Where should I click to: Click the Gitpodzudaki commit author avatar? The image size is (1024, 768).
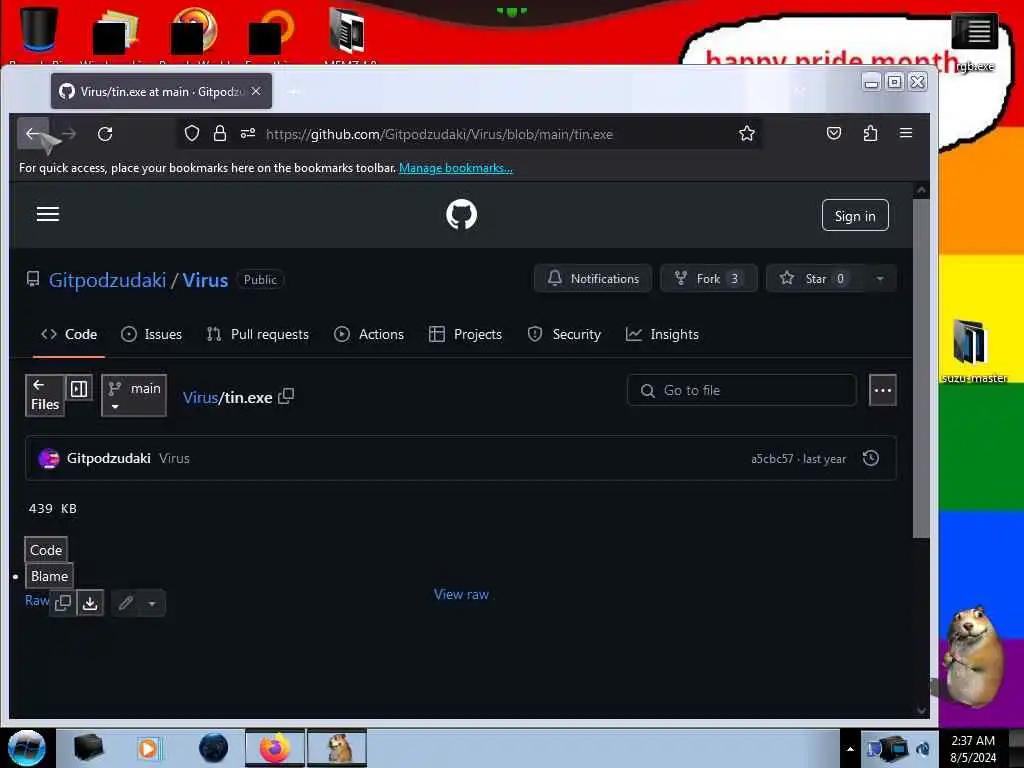[x=49, y=458]
